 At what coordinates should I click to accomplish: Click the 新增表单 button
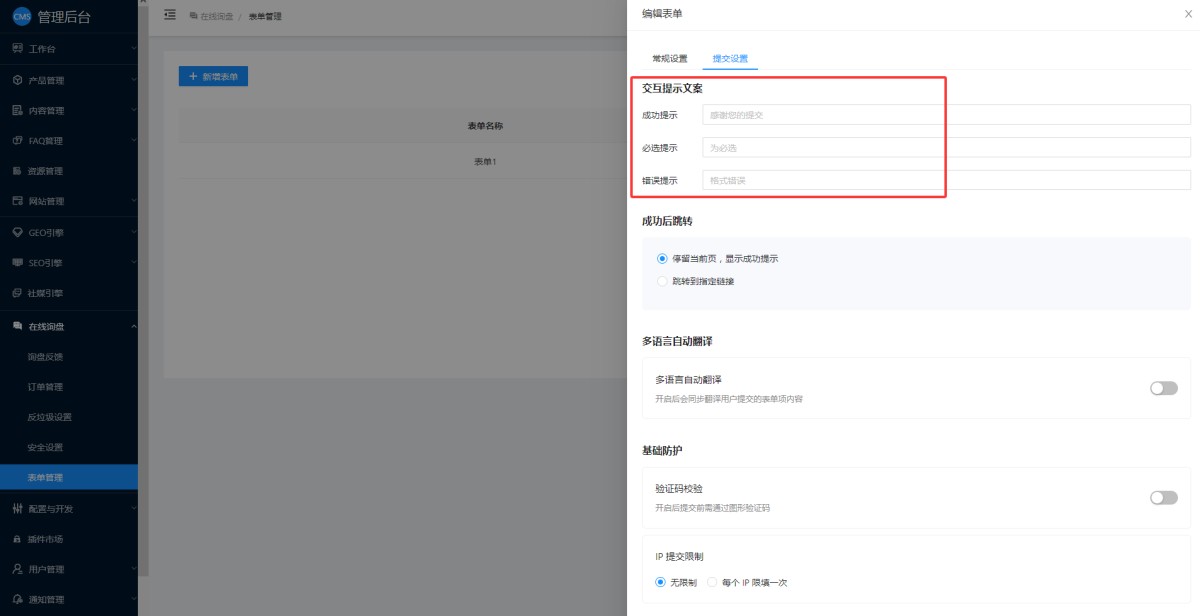pyautogui.click(x=213, y=76)
